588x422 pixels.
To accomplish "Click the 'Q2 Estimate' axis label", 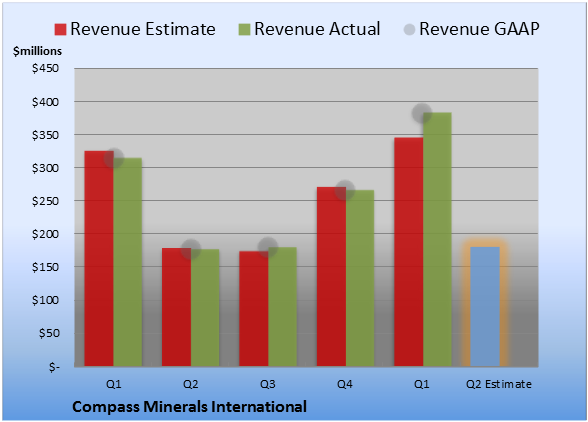I will (499, 384).
